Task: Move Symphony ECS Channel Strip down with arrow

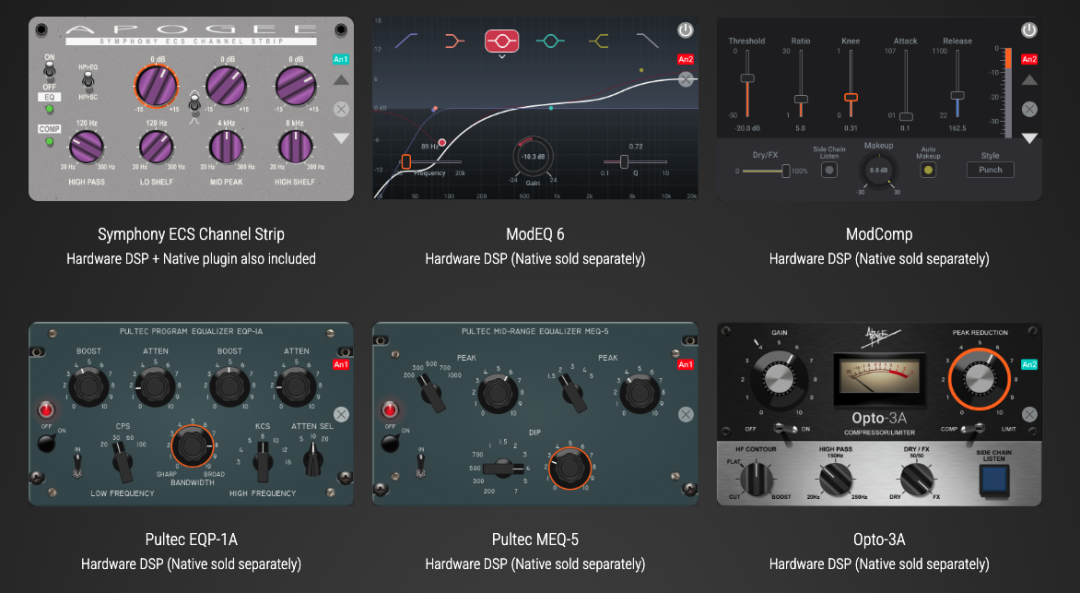Action: pos(341,138)
